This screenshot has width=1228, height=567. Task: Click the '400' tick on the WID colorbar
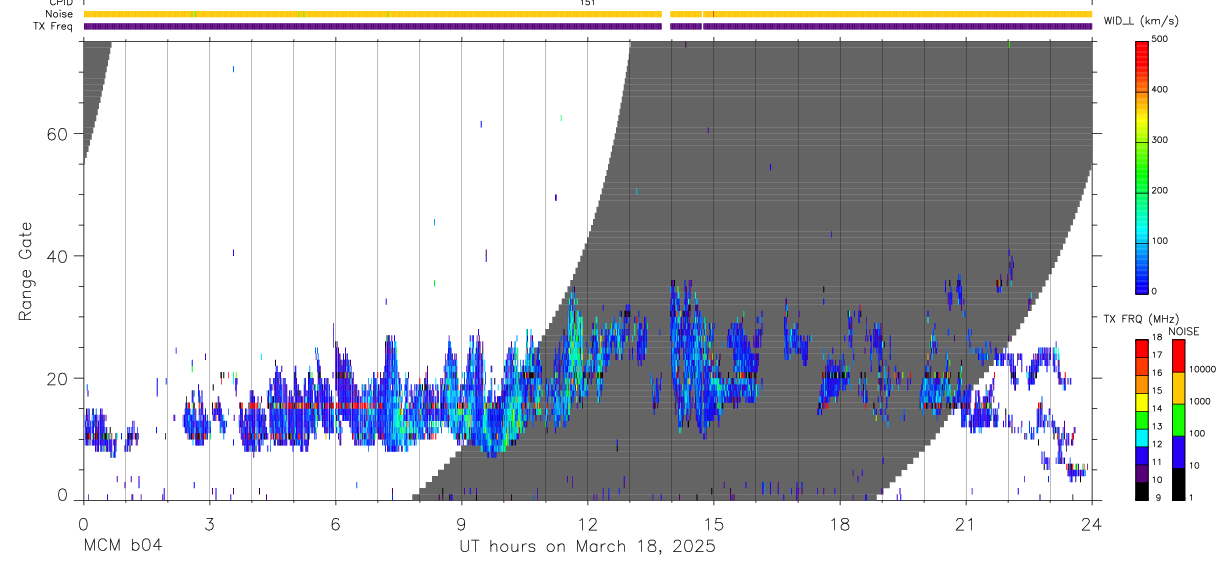click(1161, 89)
